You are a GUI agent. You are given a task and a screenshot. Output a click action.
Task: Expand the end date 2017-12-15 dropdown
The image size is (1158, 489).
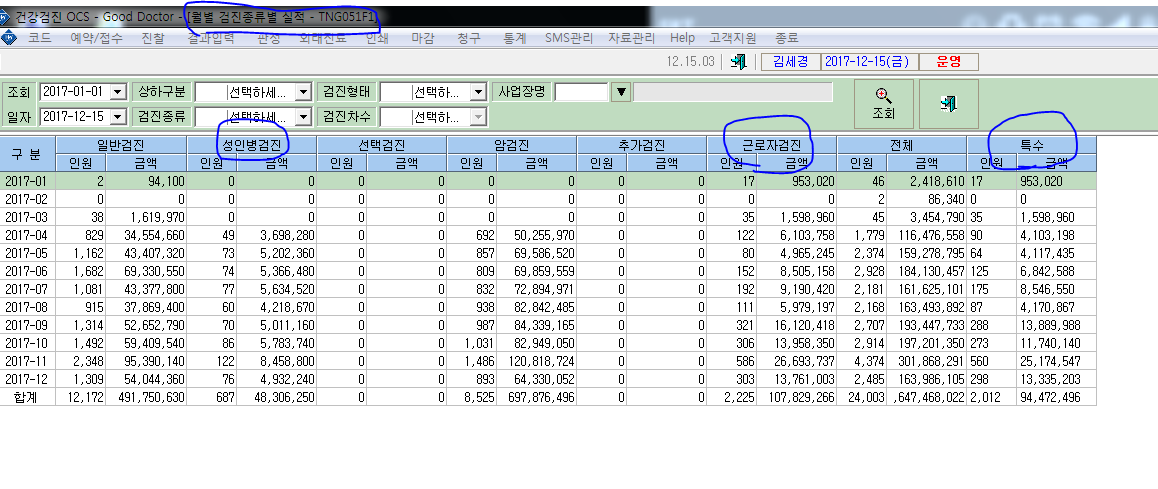tap(118, 117)
